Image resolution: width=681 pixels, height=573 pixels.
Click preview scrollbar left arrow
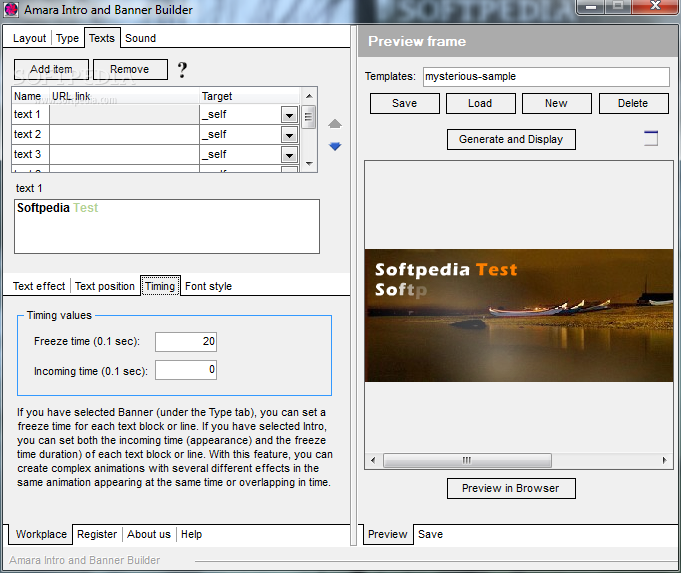(x=373, y=460)
